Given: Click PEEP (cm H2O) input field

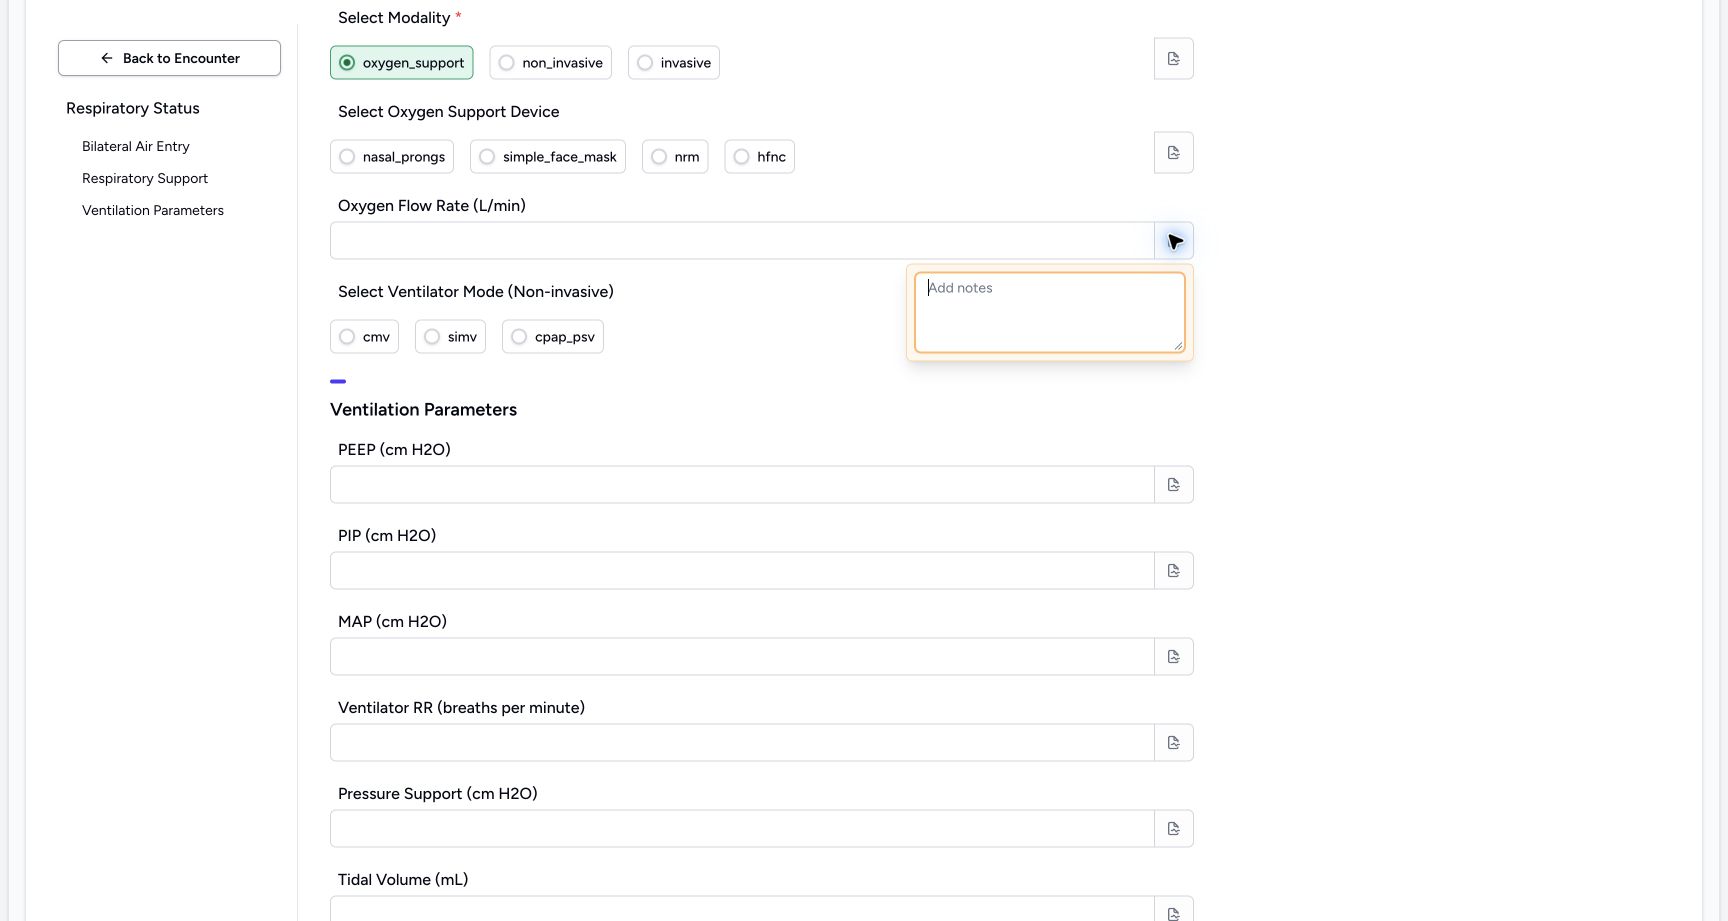Looking at the screenshot, I should point(742,485).
